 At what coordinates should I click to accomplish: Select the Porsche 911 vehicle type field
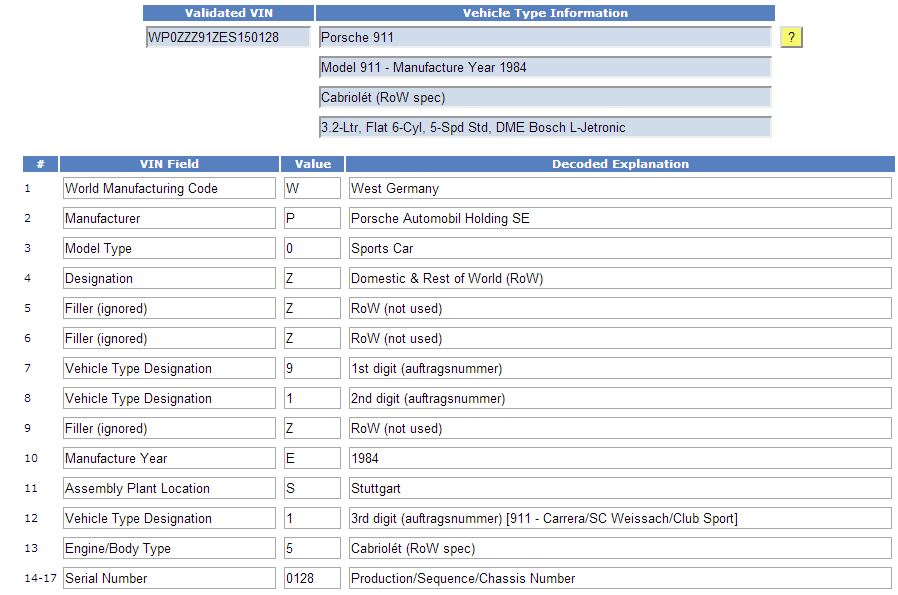pos(545,37)
